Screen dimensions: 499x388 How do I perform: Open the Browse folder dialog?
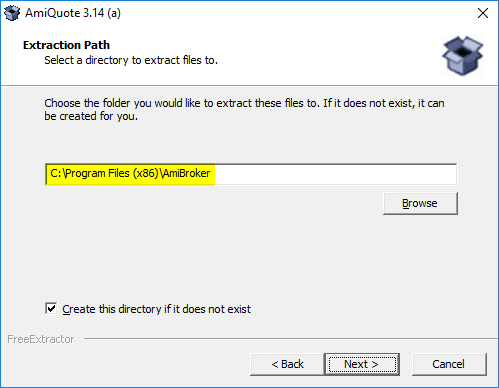click(x=420, y=203)
